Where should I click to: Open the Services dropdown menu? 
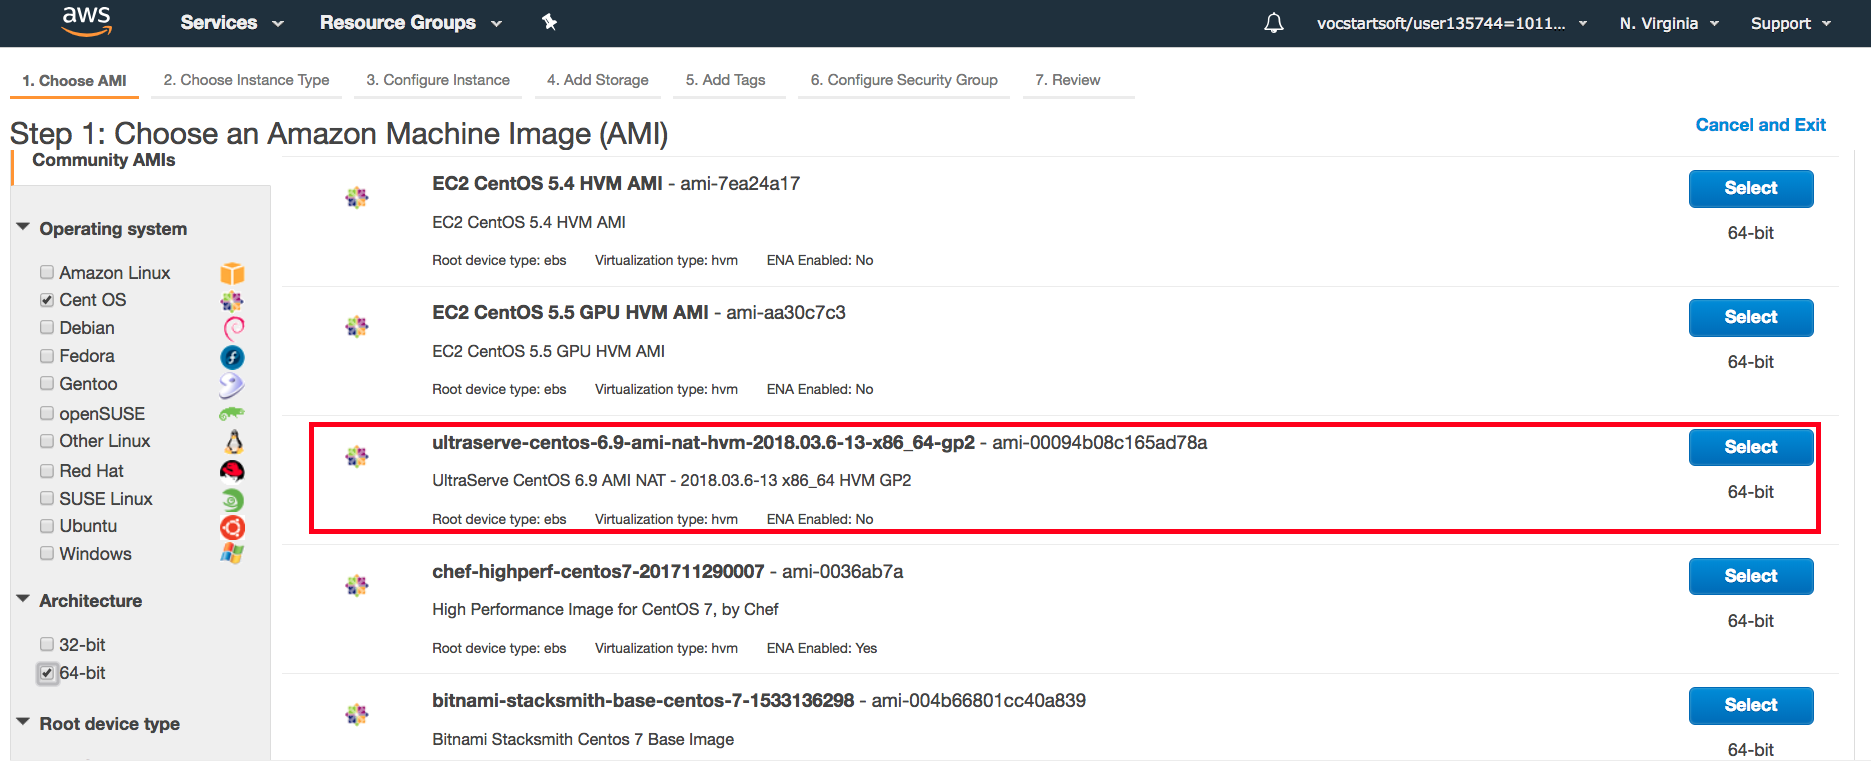(x=232, y=22)
